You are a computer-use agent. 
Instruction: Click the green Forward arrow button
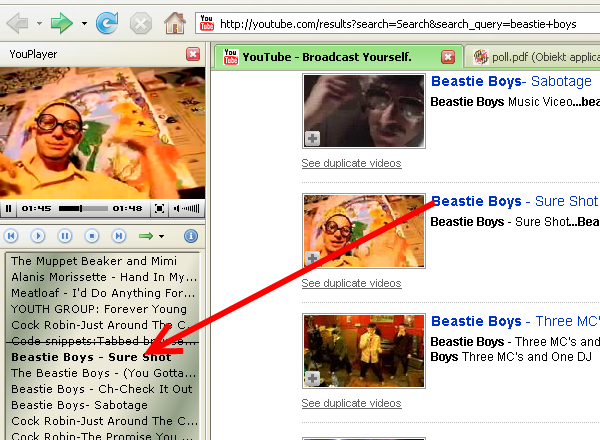tap(62, 21)
